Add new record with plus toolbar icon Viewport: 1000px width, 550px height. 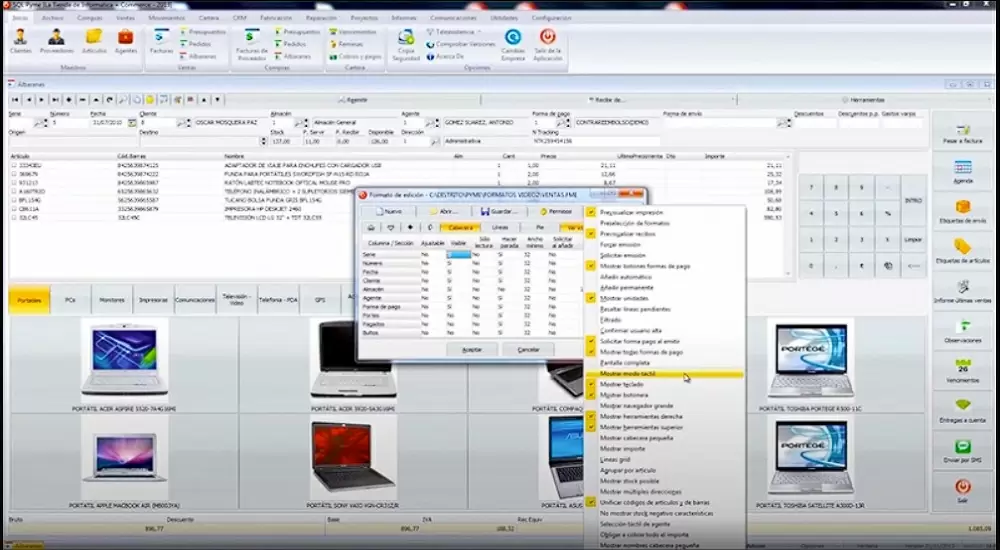tap(69, 100)
